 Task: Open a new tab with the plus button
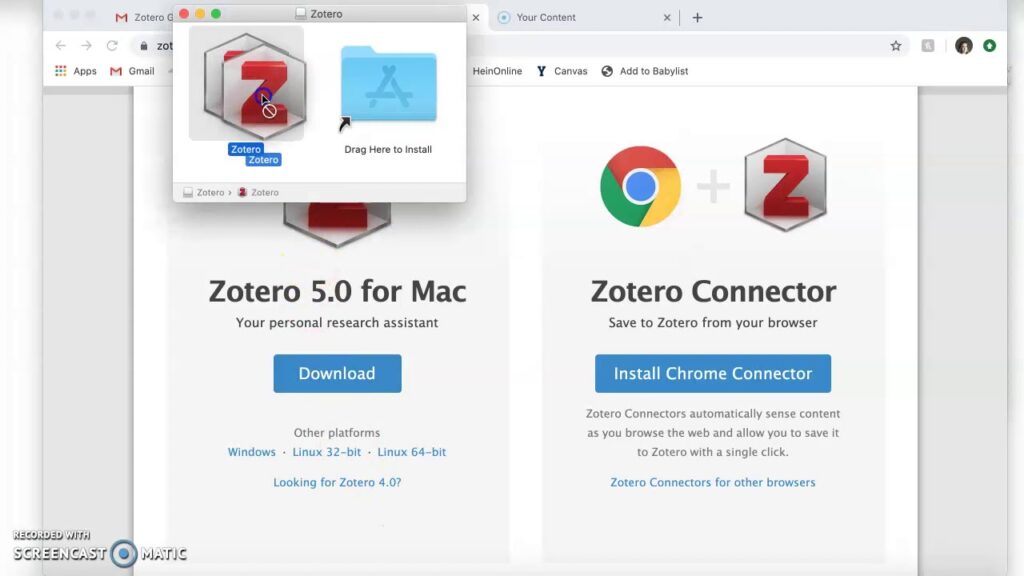(x=697, y=18)
